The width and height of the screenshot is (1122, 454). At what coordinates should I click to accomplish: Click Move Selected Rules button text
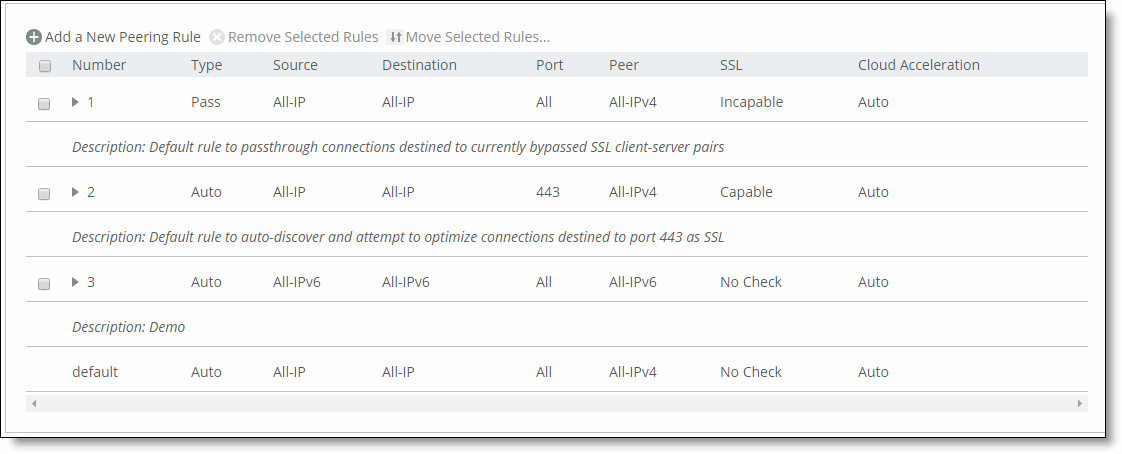(477, 37)
